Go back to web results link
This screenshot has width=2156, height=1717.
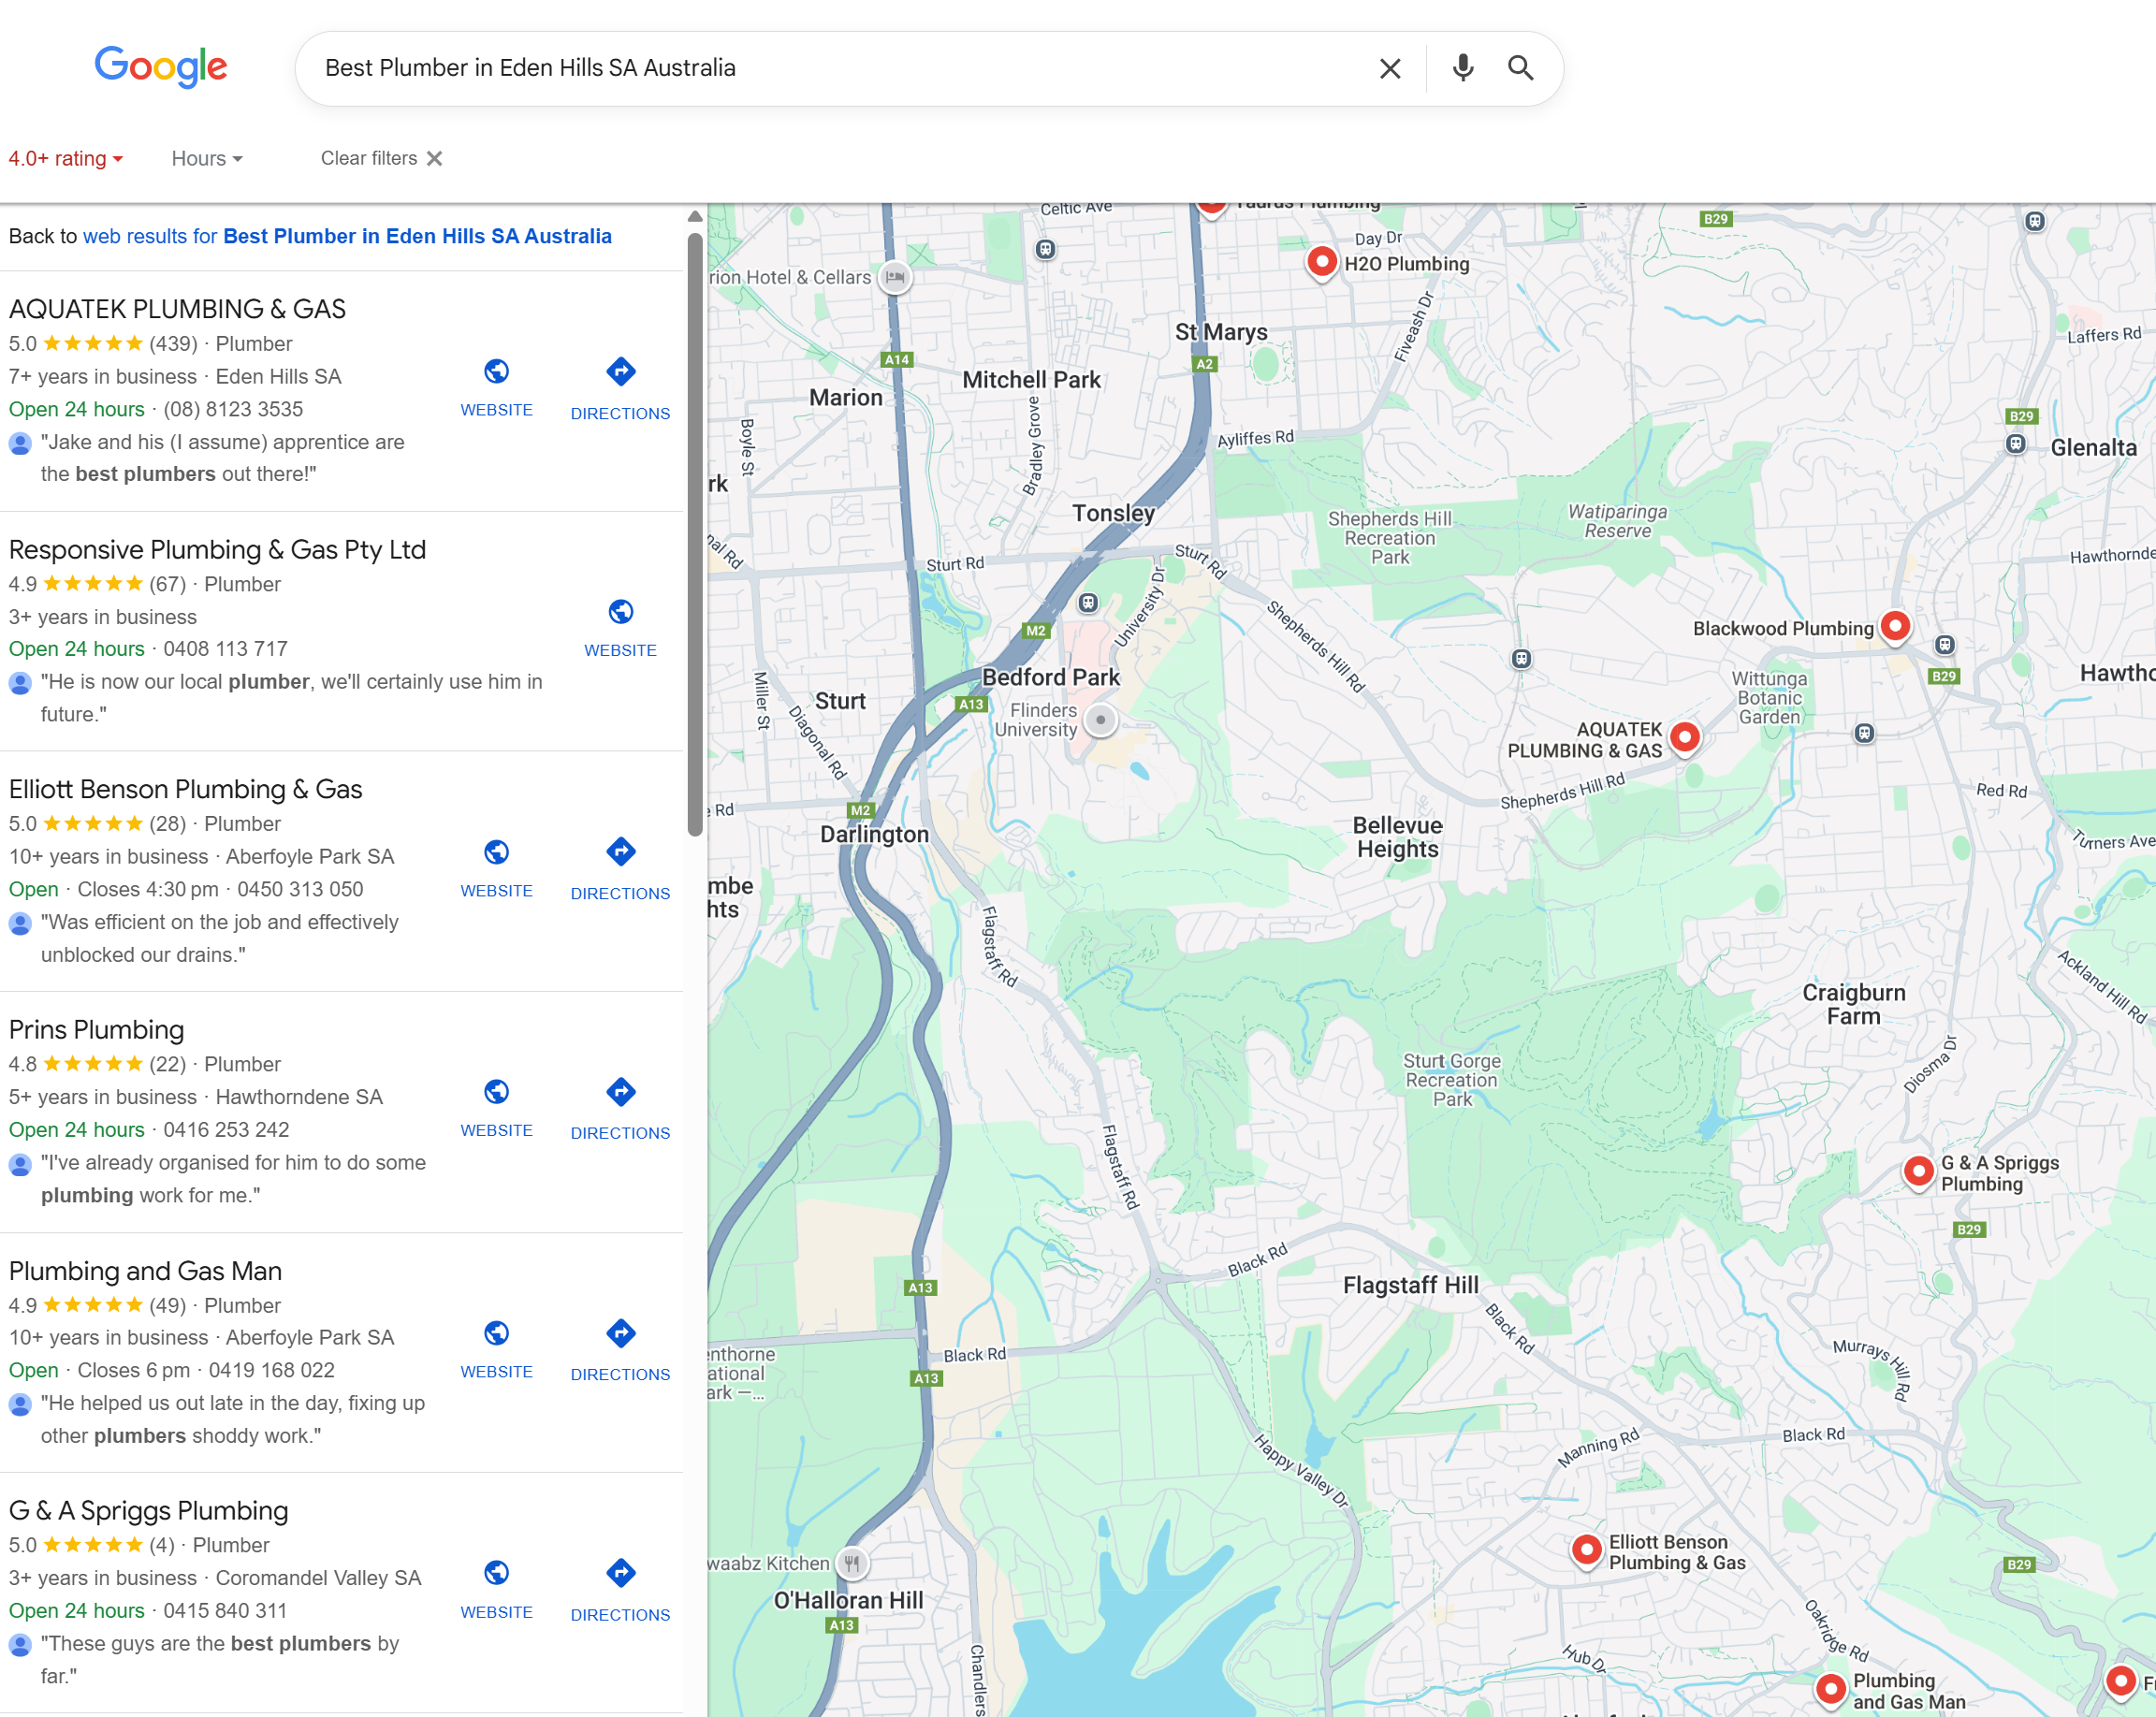coord(347,236)
